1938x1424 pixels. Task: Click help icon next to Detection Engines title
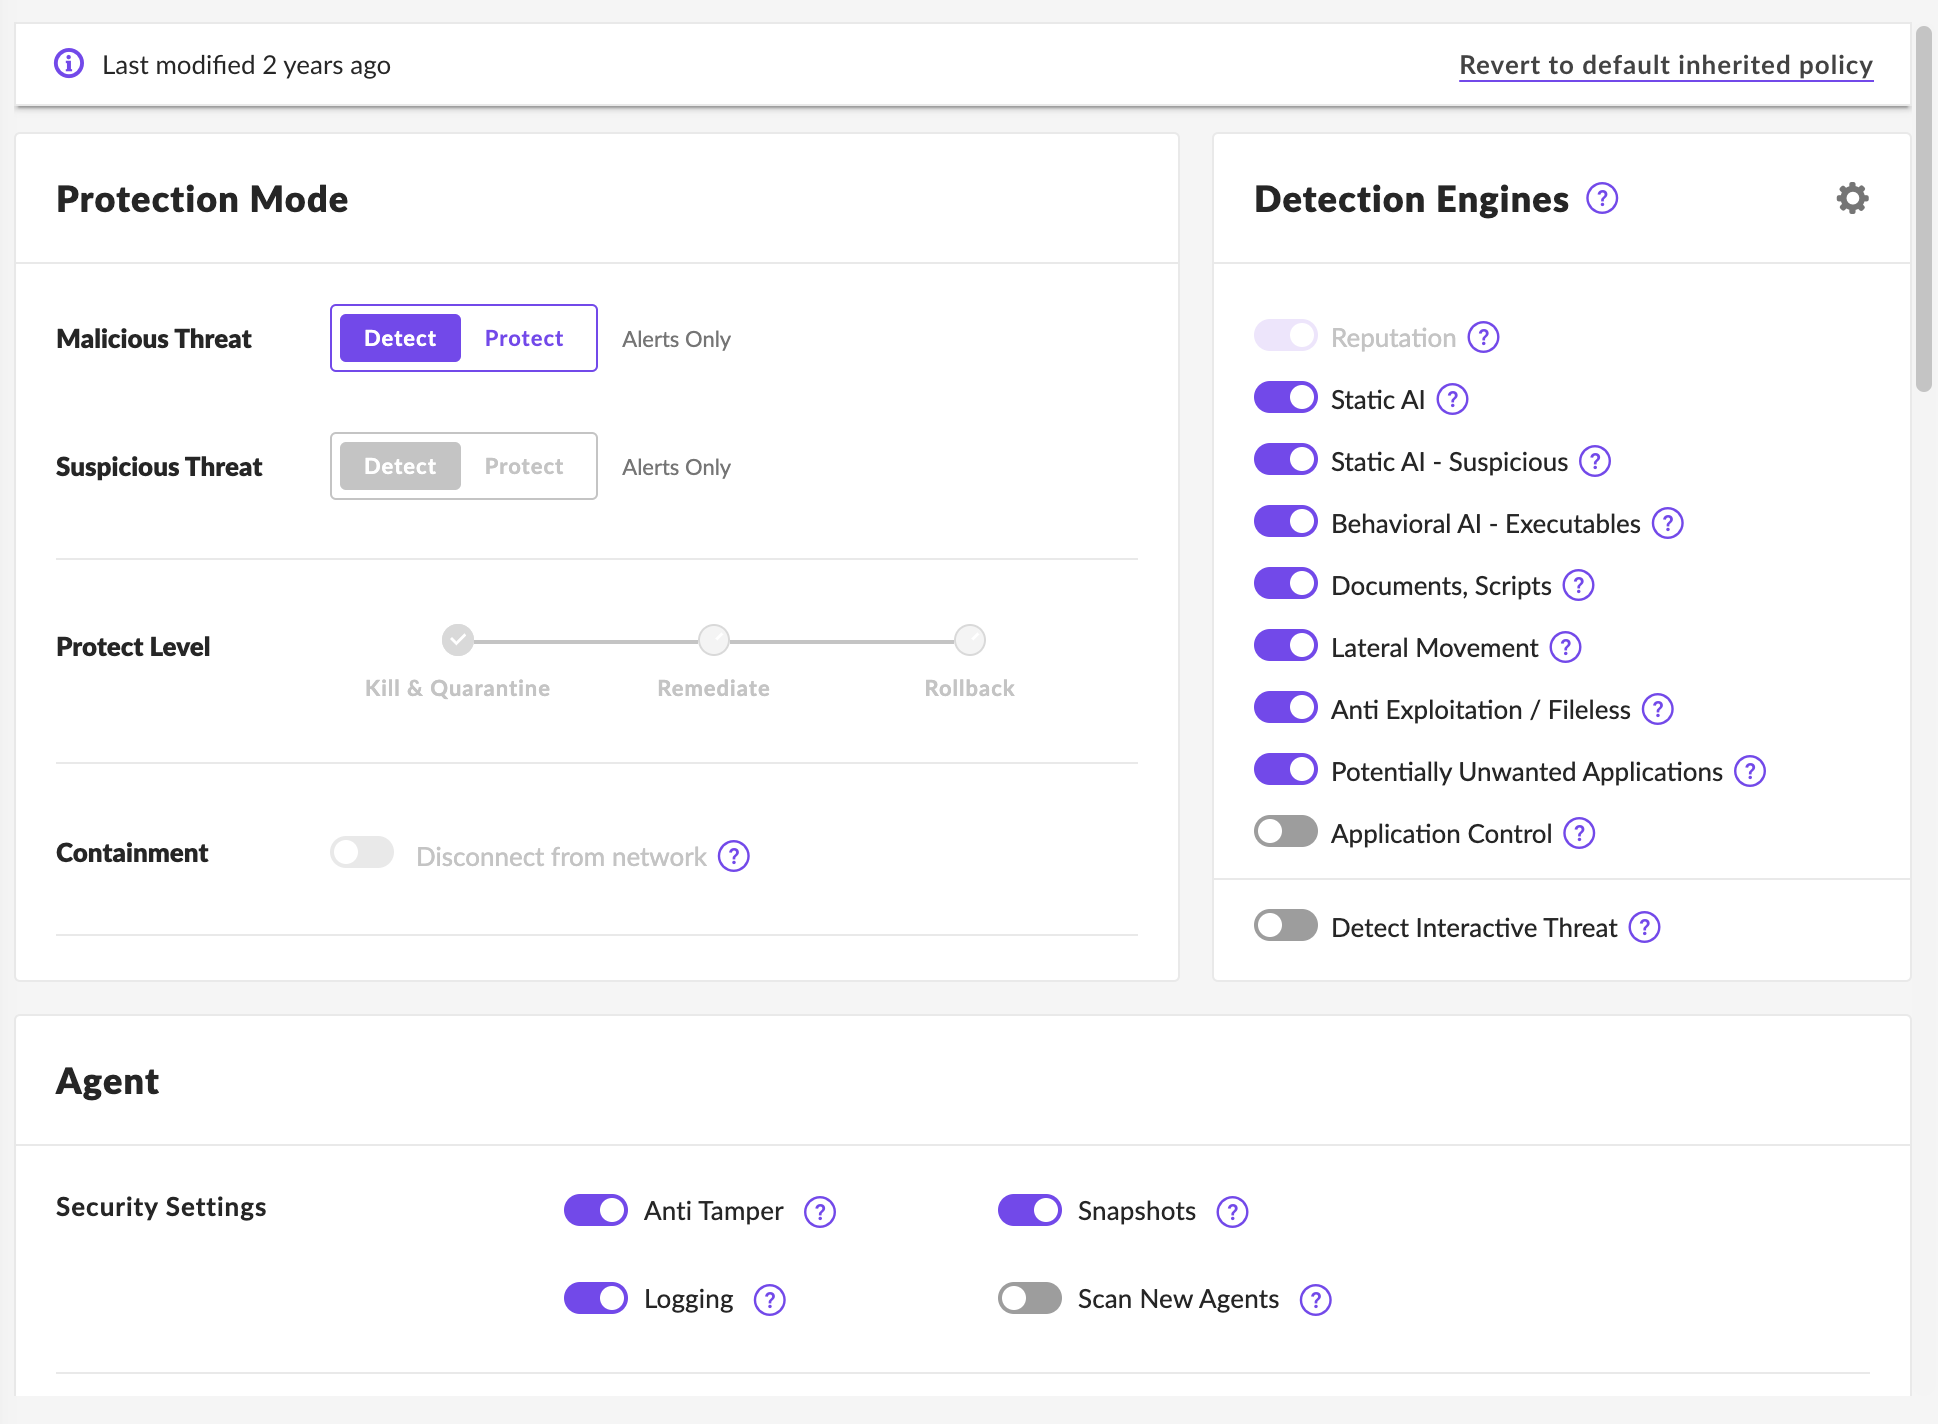pyautogui.click(x=1602, y=198)
